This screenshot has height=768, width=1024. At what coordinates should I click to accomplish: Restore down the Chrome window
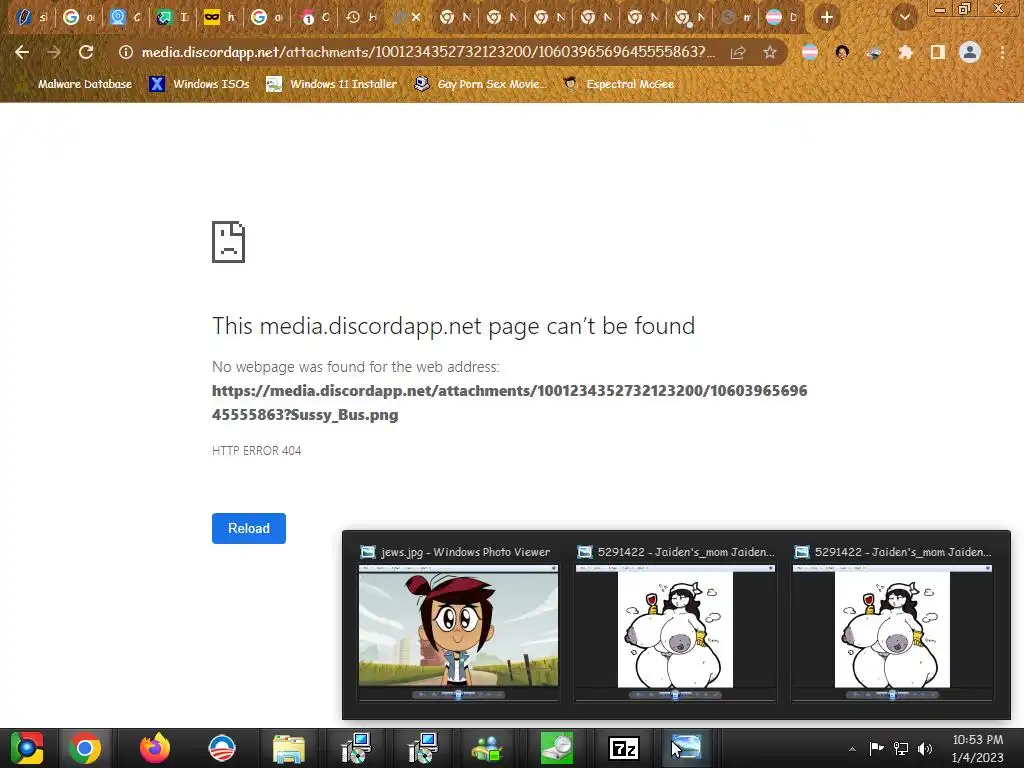click(964, 8)
